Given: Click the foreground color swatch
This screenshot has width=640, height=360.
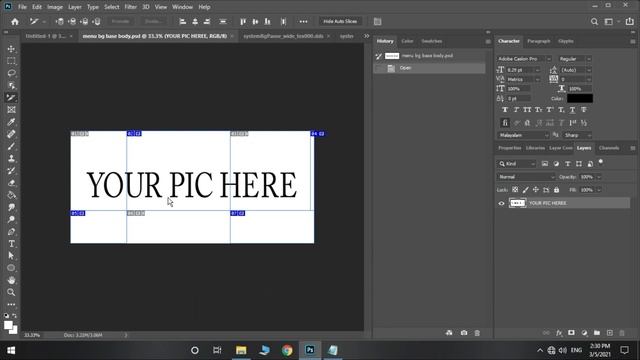Looking at the screenshot, I should click(x=8, y=325).
